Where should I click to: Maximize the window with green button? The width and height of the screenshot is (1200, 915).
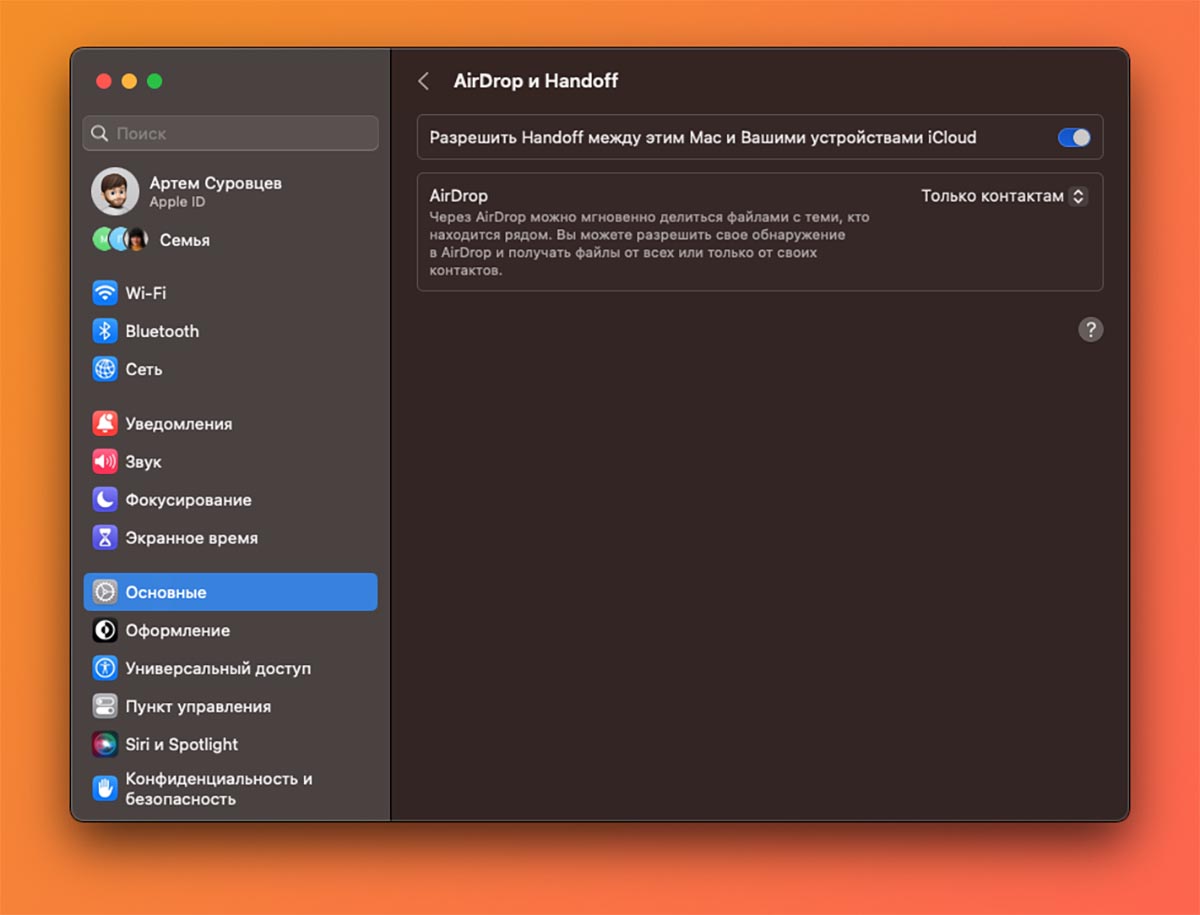pyautogui.click(x=154, y=81)
